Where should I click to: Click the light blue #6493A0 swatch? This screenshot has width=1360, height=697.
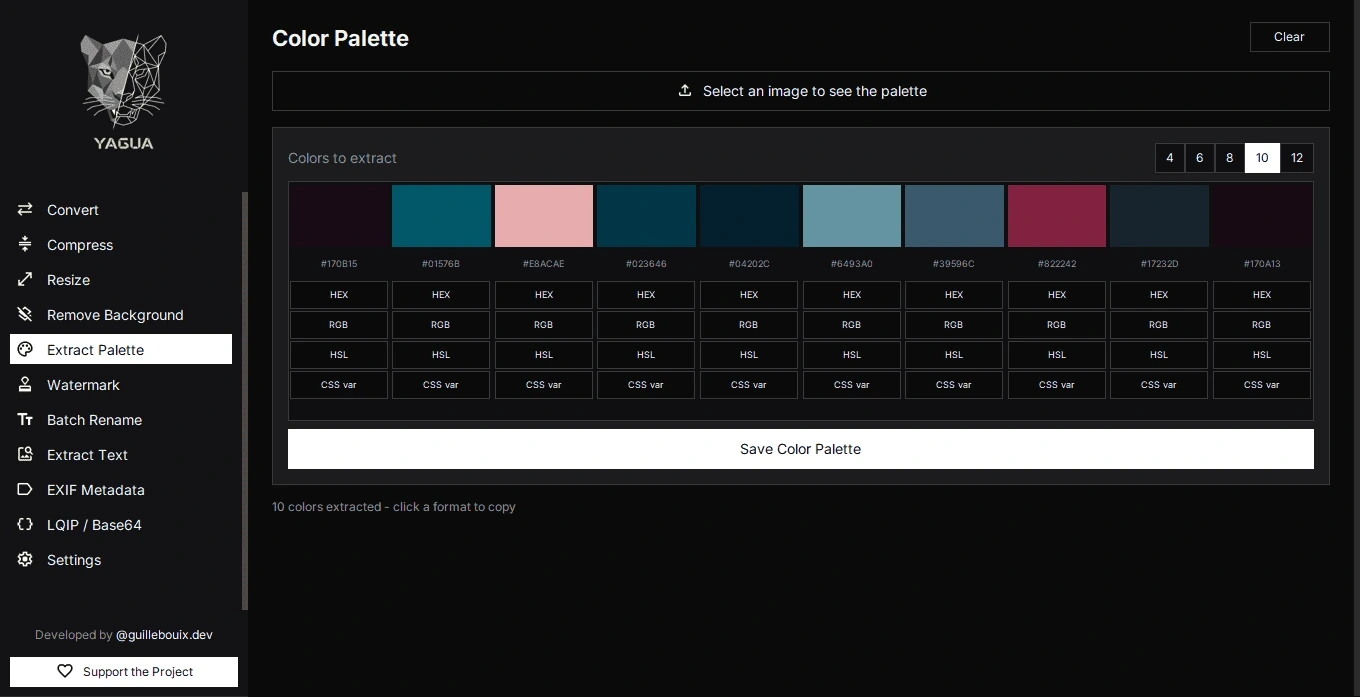pos(852,216)
